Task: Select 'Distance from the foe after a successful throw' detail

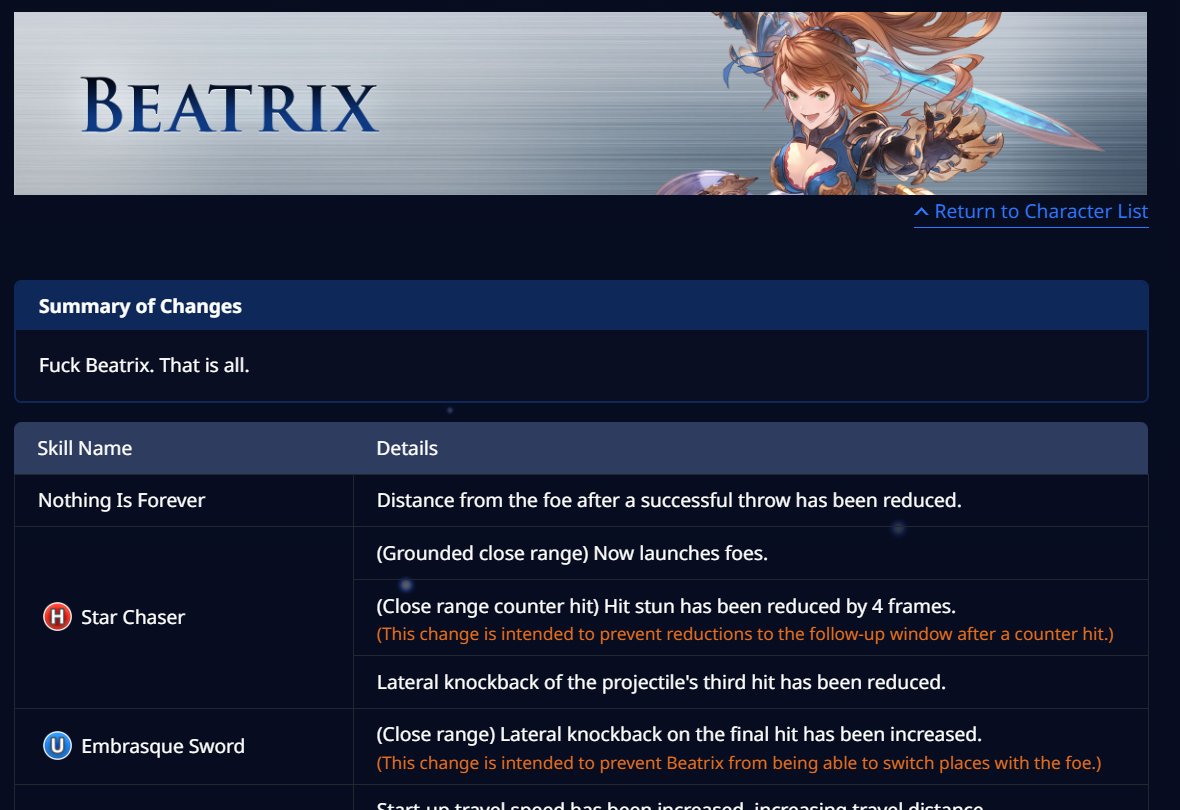Action: click(669, 501)
